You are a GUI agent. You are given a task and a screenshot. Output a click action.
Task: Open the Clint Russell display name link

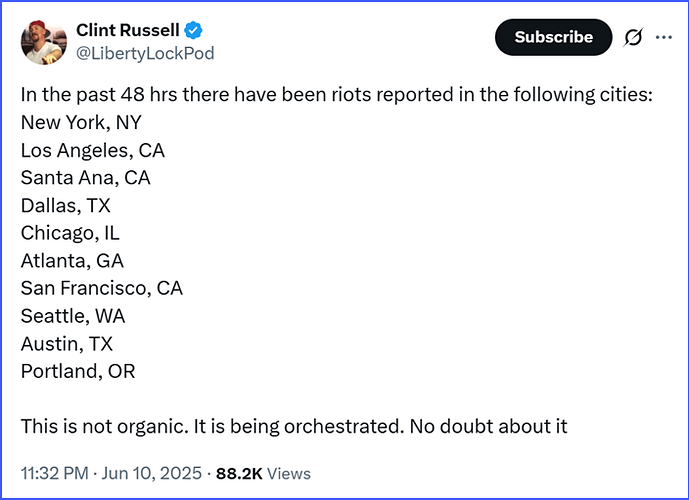click(x=128, y=30)
